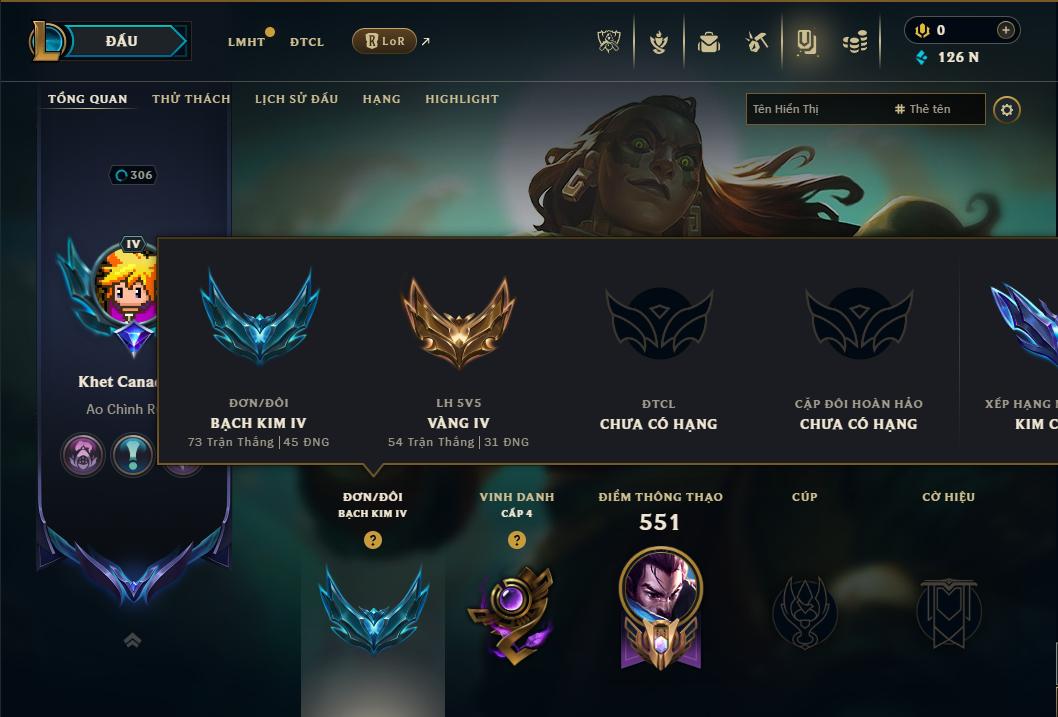Select the Hạng tab
The width and height of the screenshot is (1058, 717).
381,99
